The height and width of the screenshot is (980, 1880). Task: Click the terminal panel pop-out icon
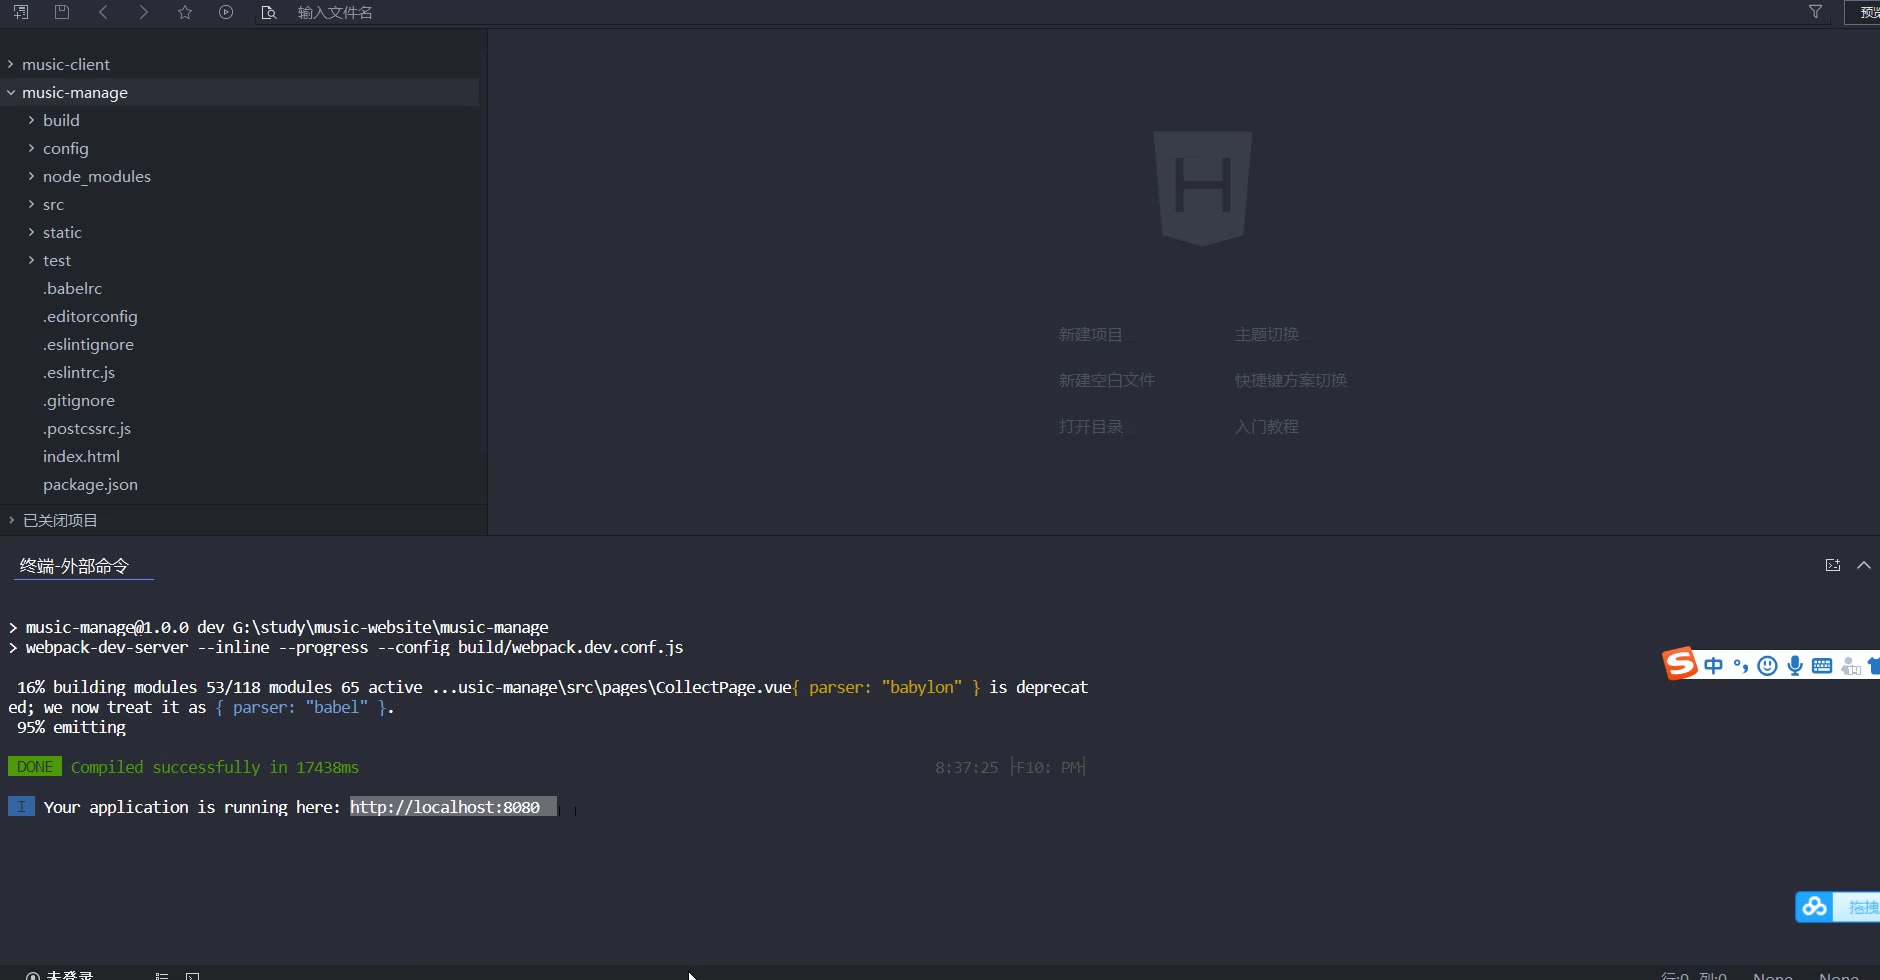(x=1832, y=565)
